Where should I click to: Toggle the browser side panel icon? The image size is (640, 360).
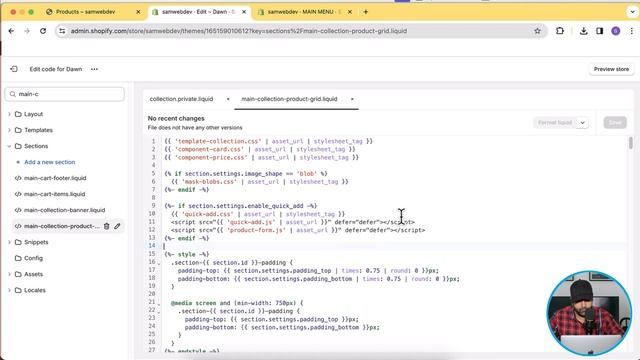[x=600, y=31]
